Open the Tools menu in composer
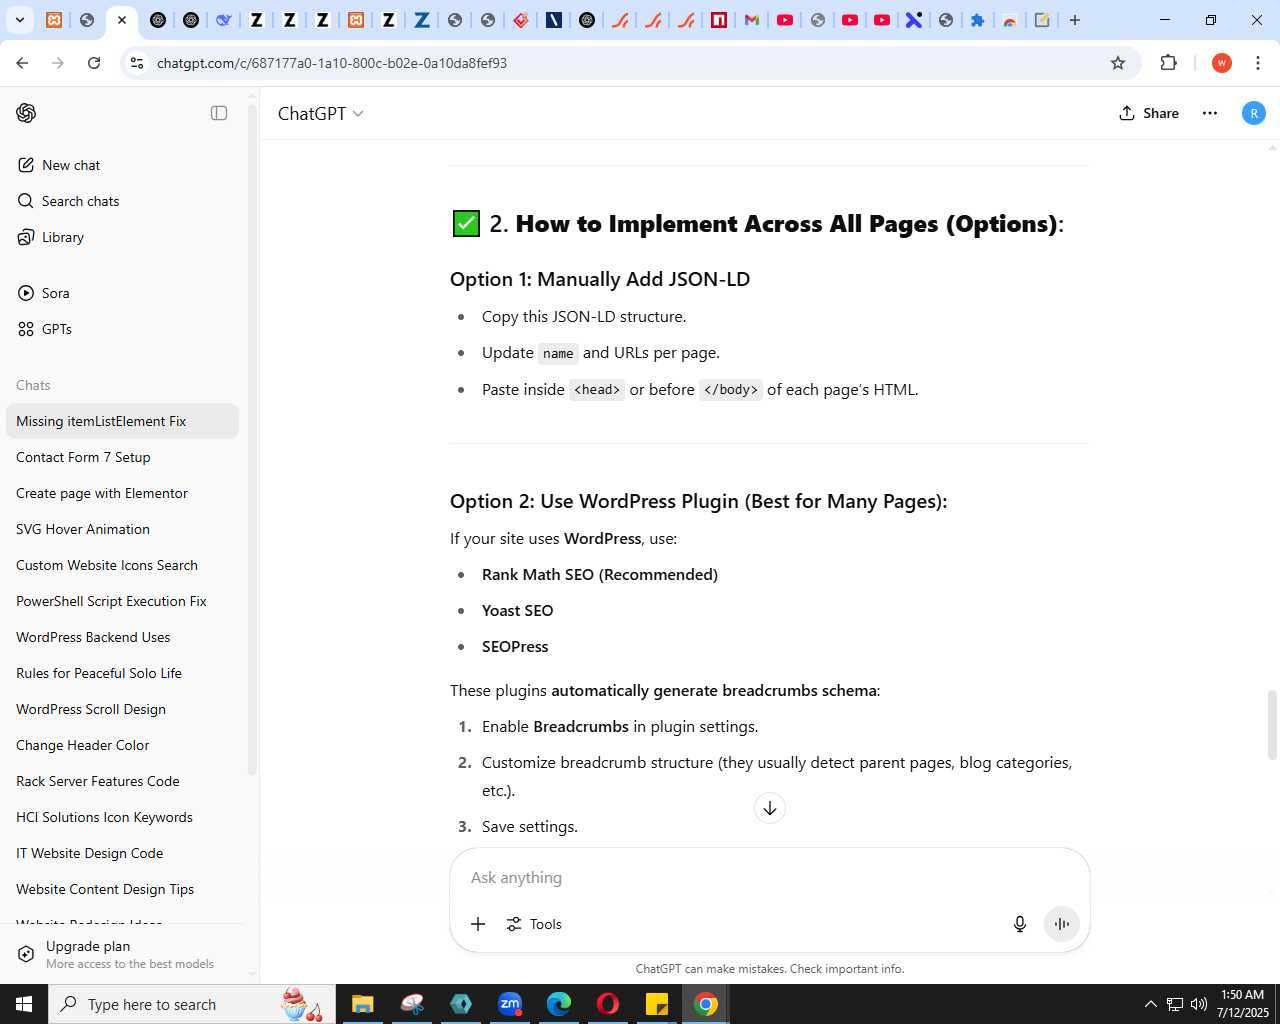1280x1024 pixels. click(534, 924)
